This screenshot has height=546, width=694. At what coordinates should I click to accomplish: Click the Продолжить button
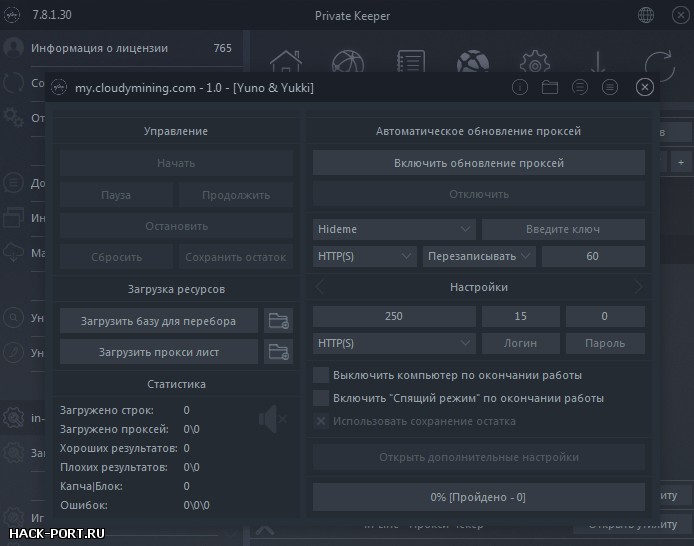coord(236,195)
